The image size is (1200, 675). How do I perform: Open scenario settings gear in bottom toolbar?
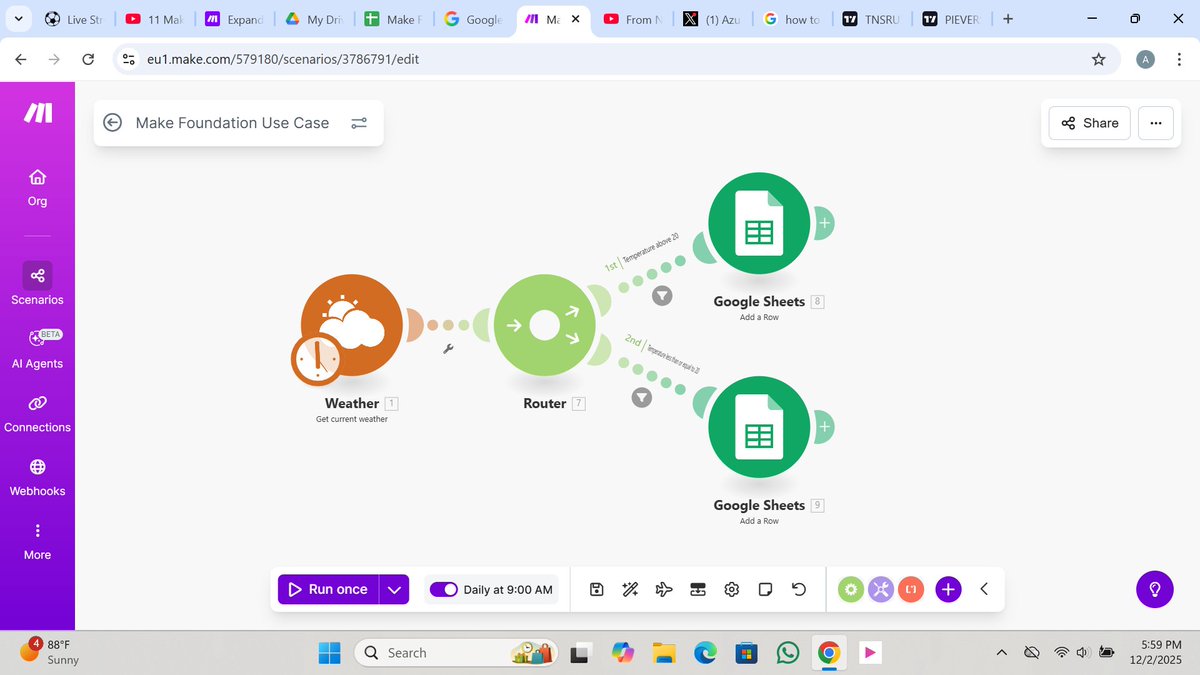[731, 589]
